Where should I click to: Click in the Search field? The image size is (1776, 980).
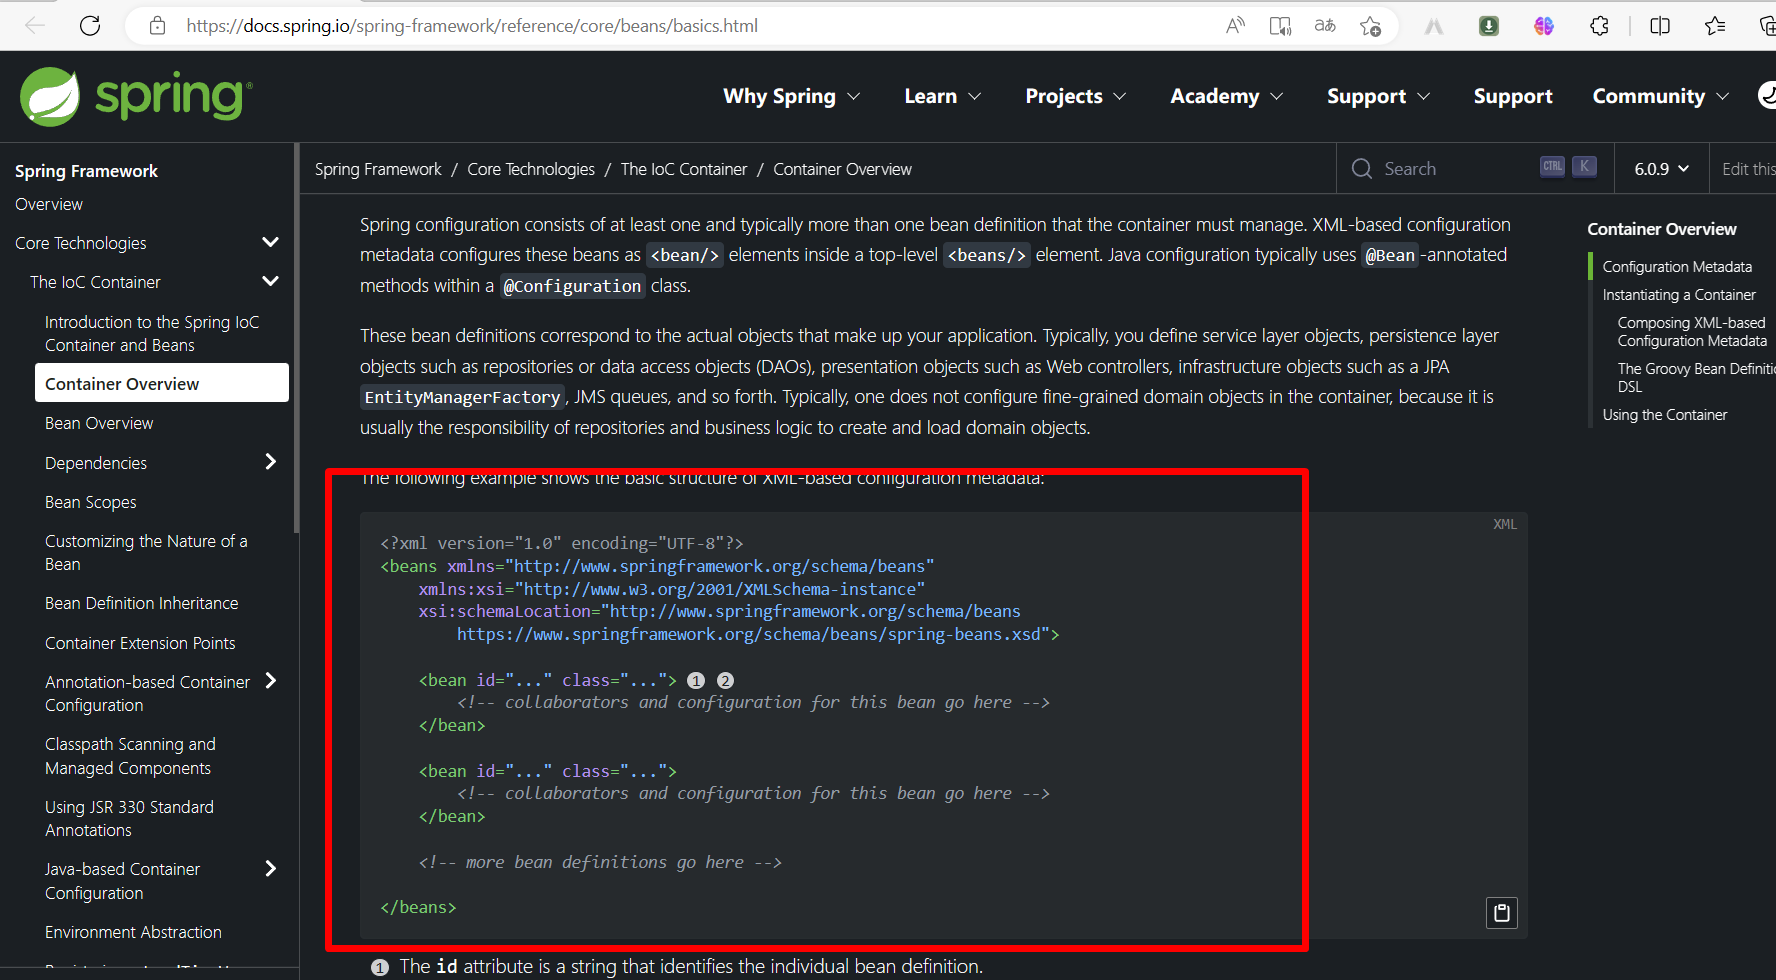point(1473,168)
